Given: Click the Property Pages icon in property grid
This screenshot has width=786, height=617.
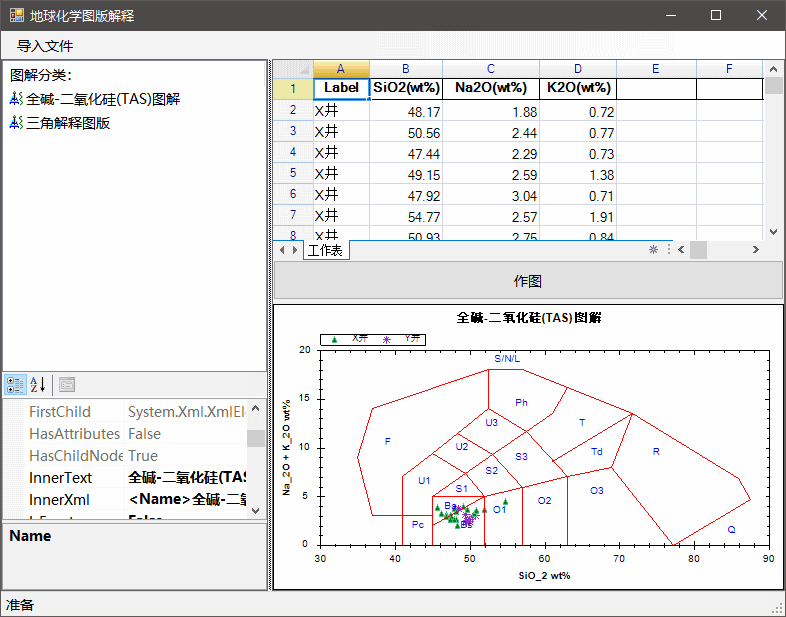Looking at the screenshot, I should point(67,384).
